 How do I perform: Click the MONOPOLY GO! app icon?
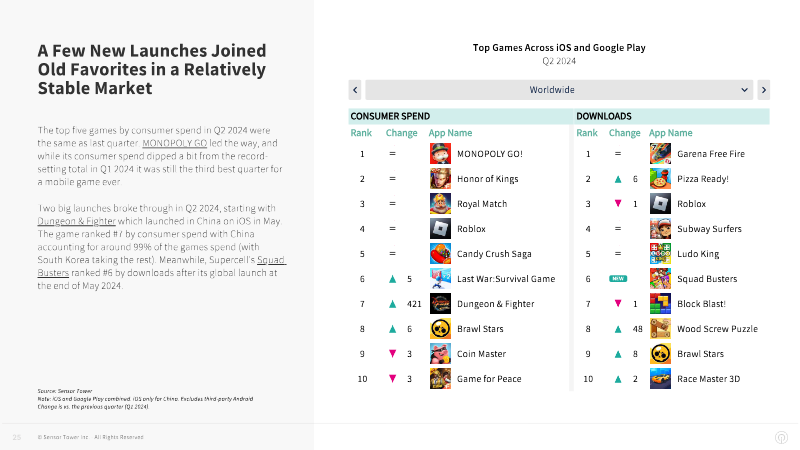click(x=440, y=154)
